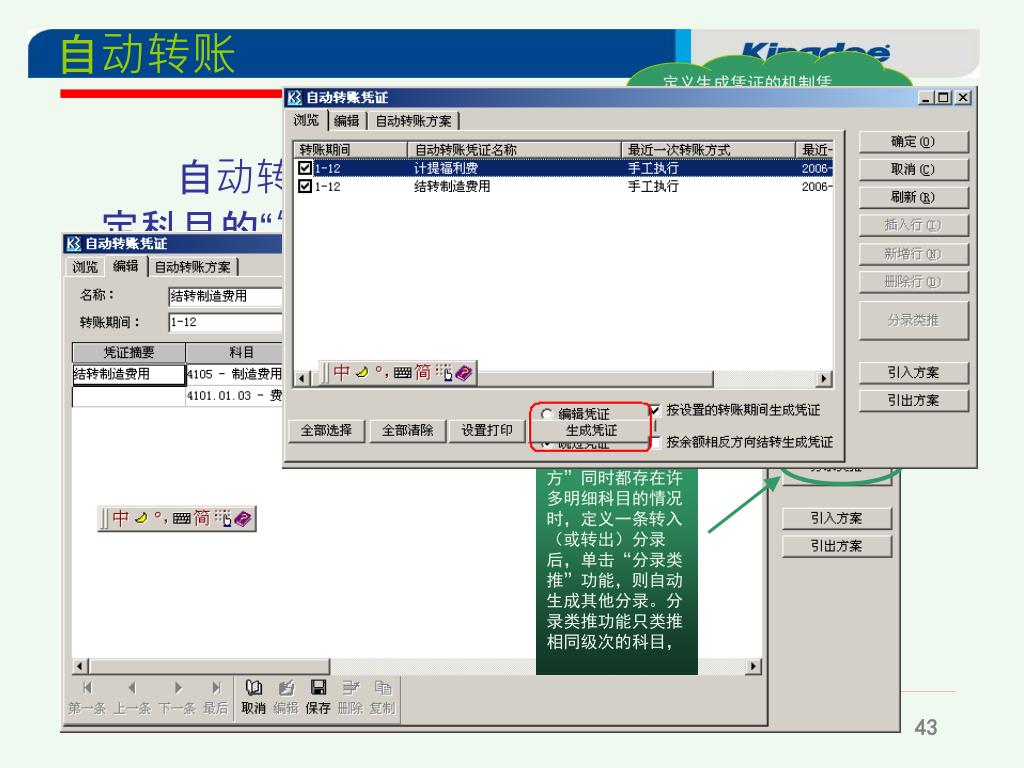Screen dimensions: 1024x768
Task: Click 简 simplified icon on back window IME bar
Action: 202,519
